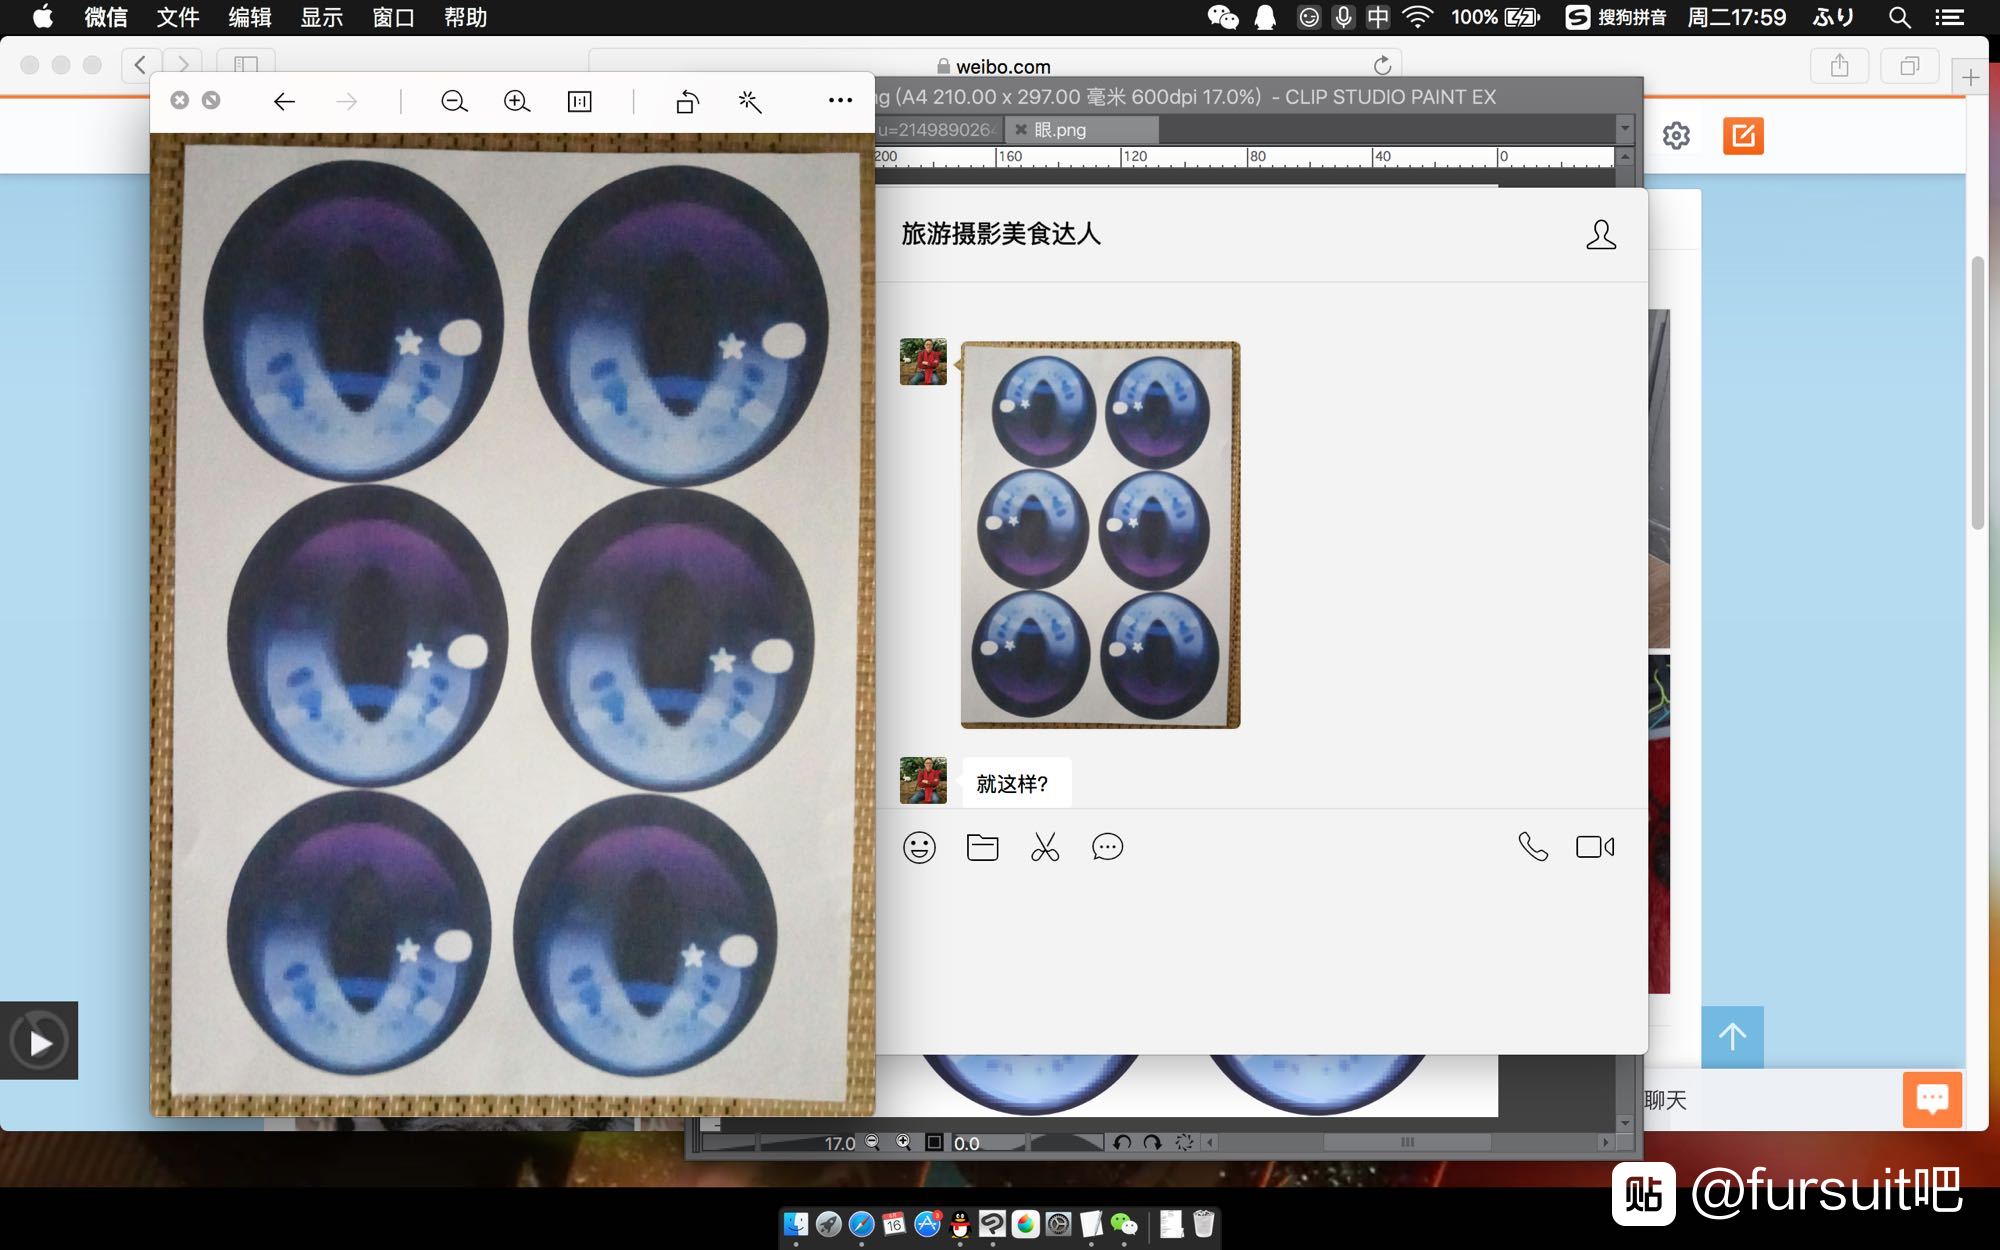The width and height of the screenshot is (2000, 1250).
Task: Open the sent eyes image thumbnail
Action: [1100, 535]
